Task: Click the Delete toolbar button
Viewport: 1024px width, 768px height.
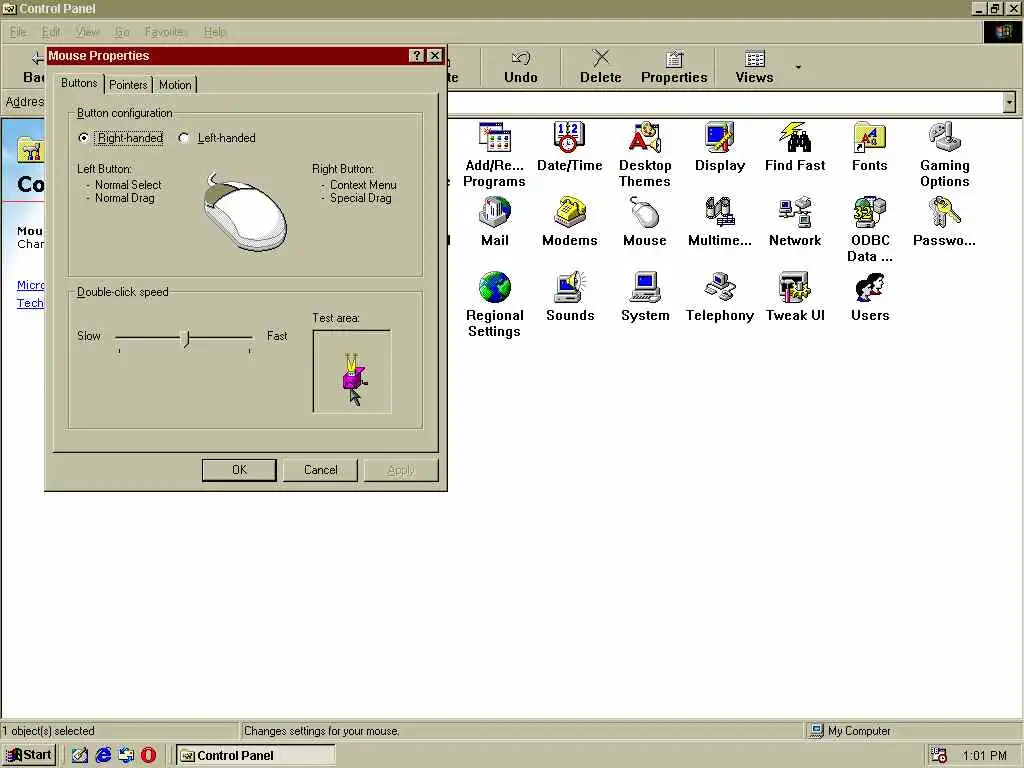Action: pos(600,67)
